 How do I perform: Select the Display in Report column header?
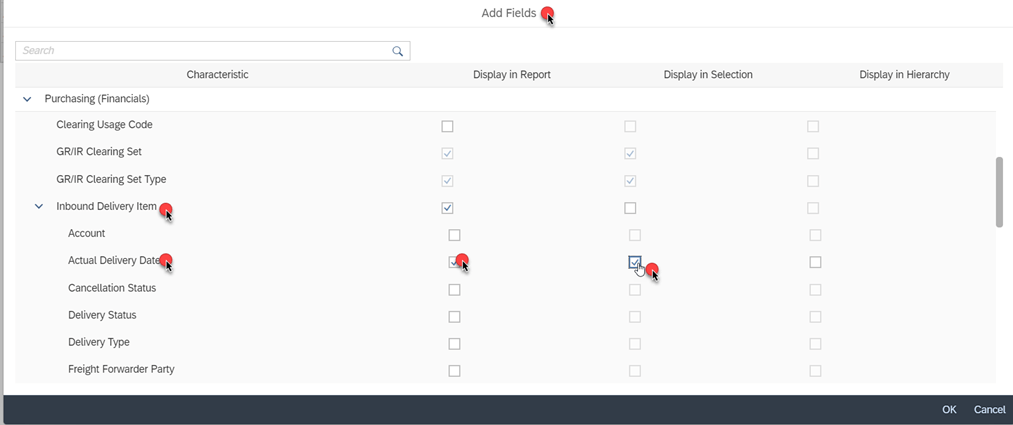click(x=512, y=75)
